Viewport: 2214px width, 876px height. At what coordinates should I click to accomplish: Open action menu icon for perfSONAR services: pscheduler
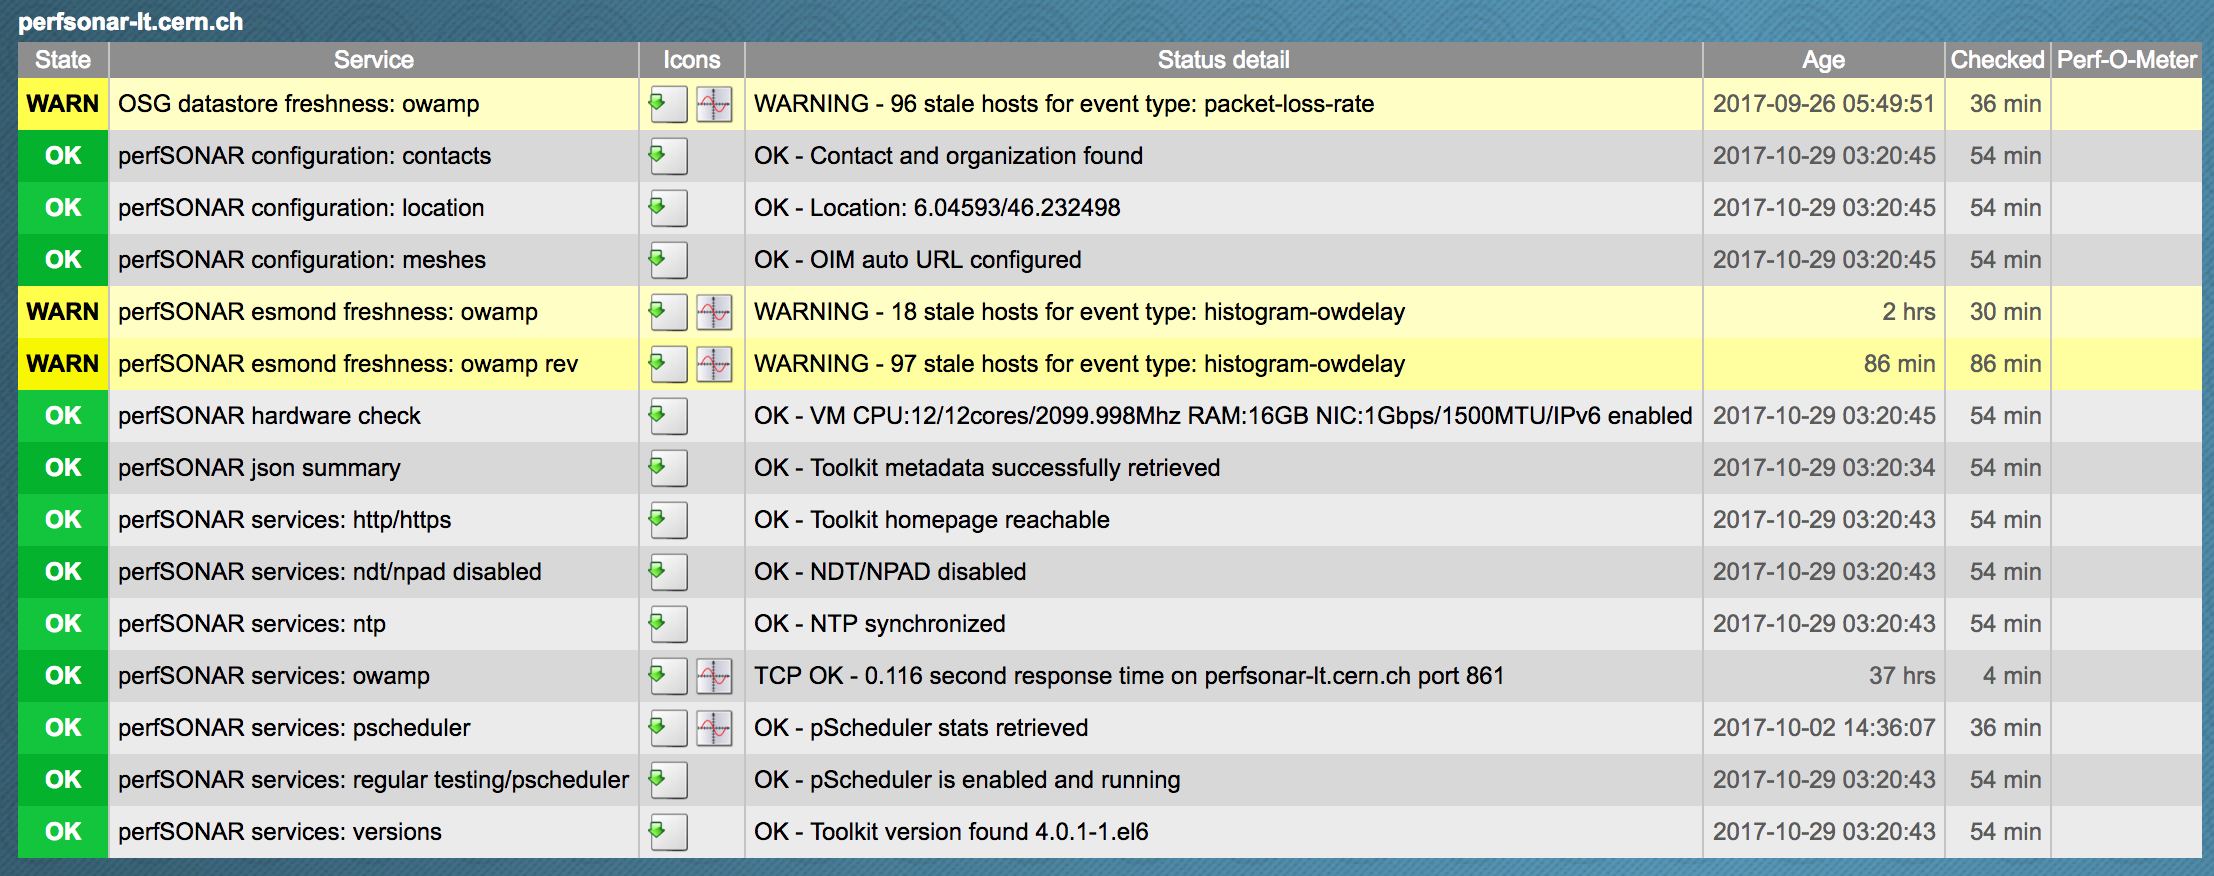point(668,728)
